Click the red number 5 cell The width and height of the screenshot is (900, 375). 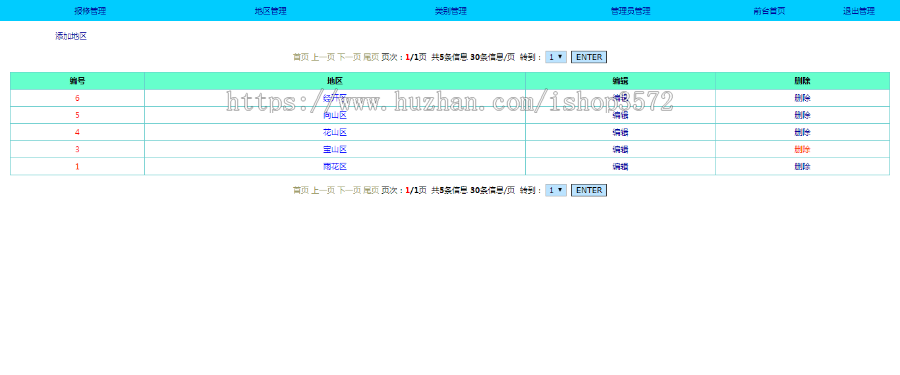point(77,115)
